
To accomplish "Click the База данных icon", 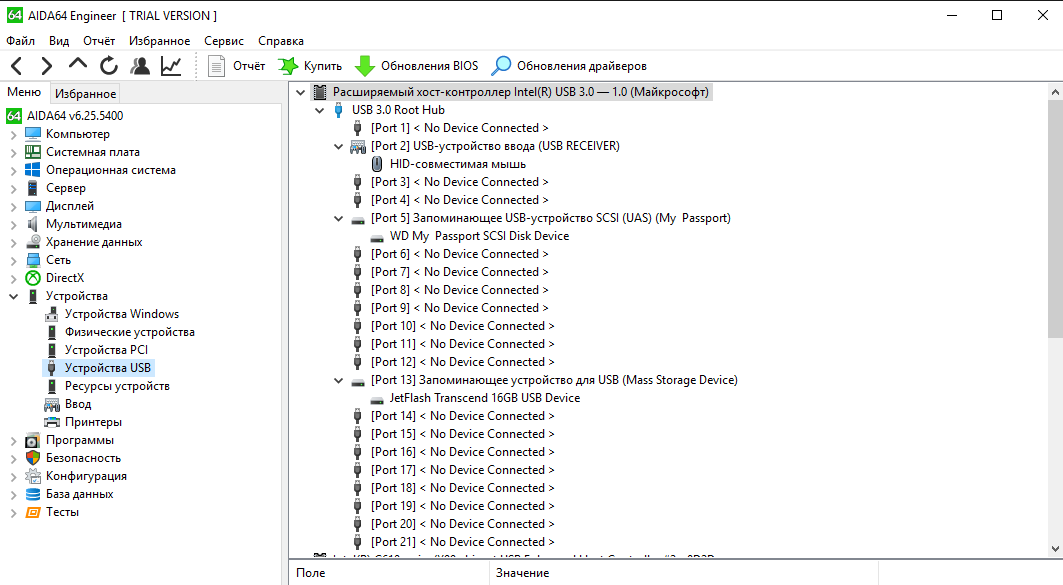I will (33, 494).
